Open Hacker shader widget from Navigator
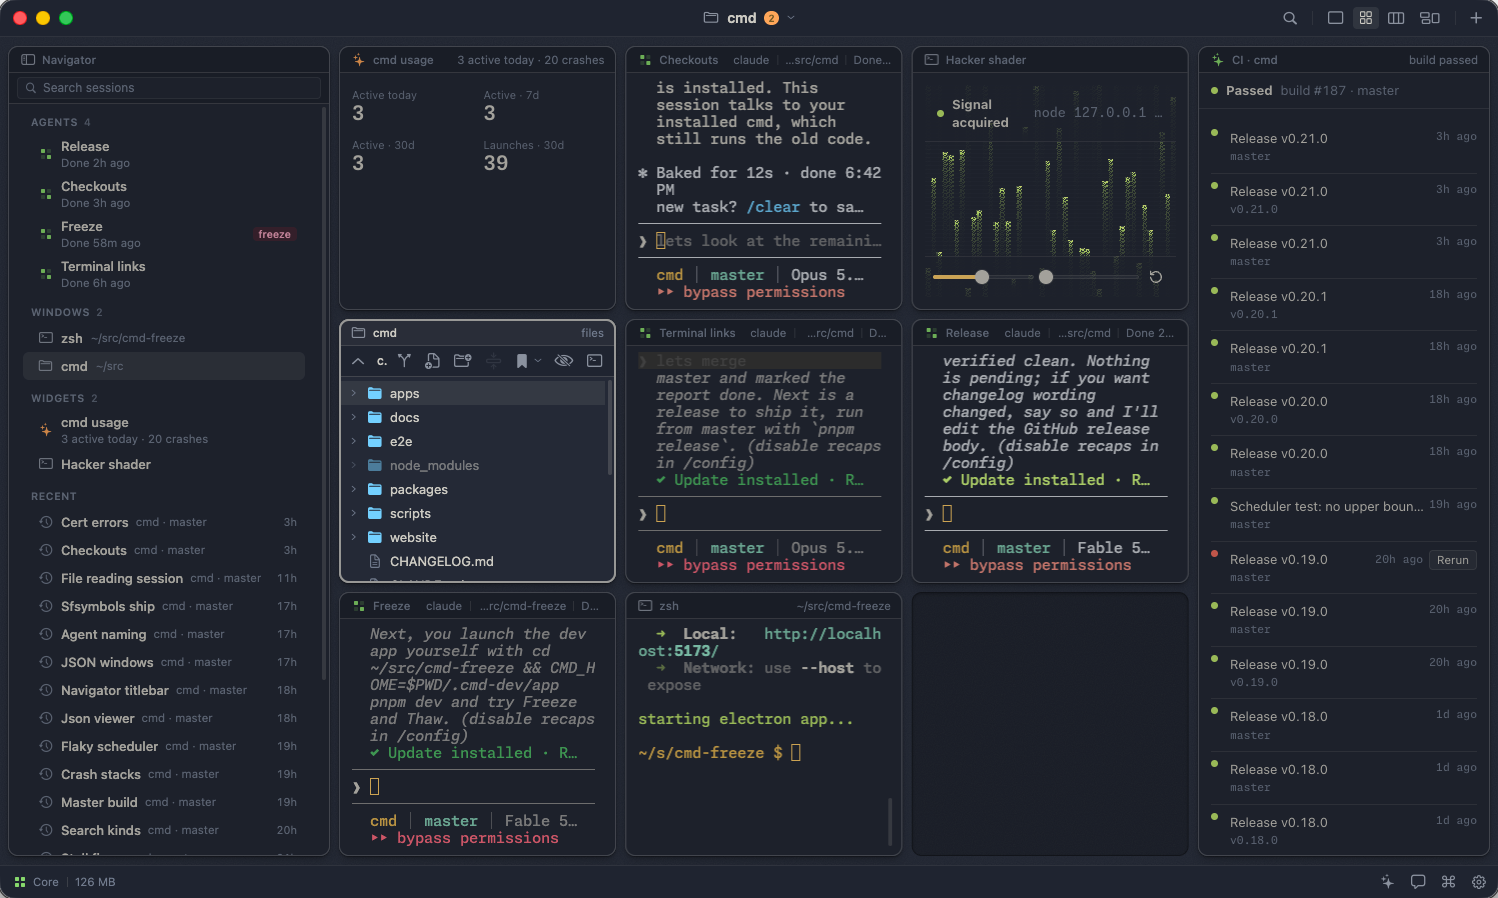Screen dimensions: 1498x898 point(164,464)
